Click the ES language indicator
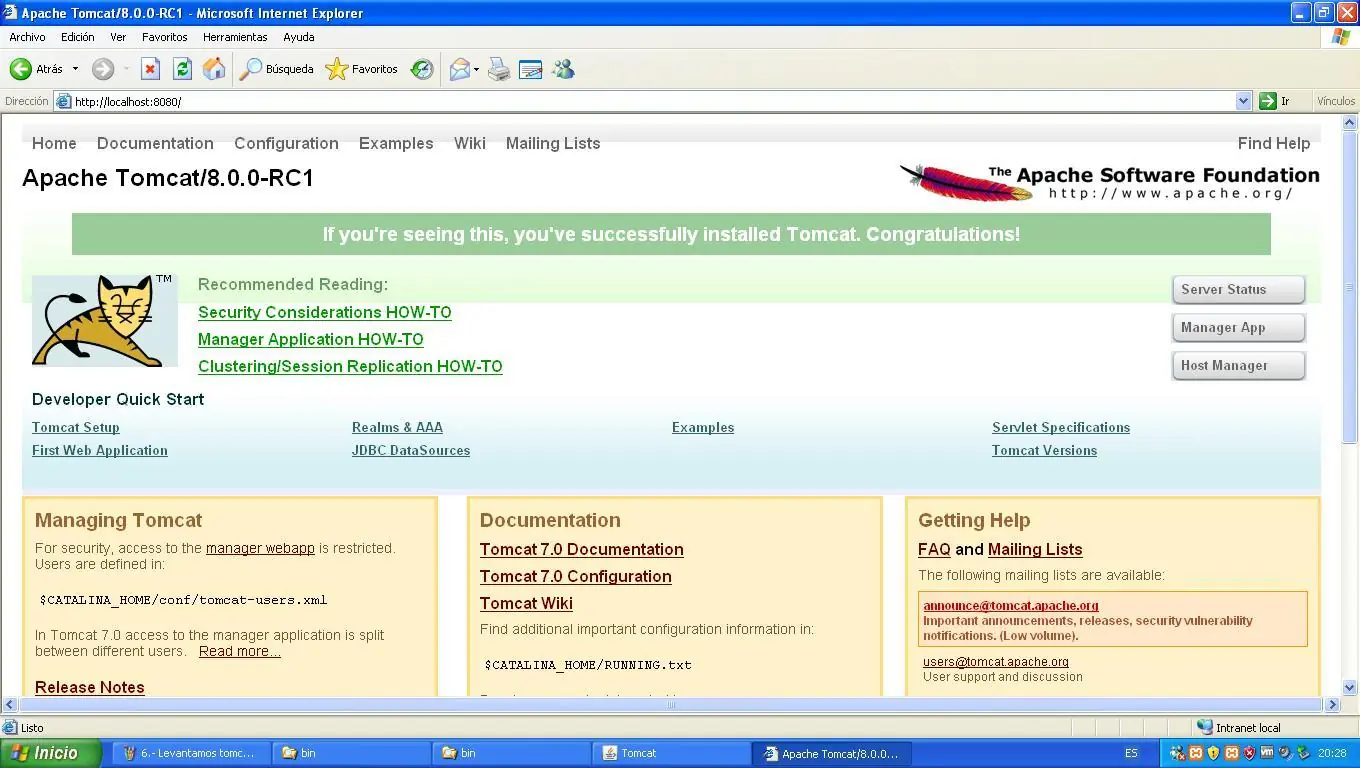Viewport: 1360px width, 768px height. 1131,753
